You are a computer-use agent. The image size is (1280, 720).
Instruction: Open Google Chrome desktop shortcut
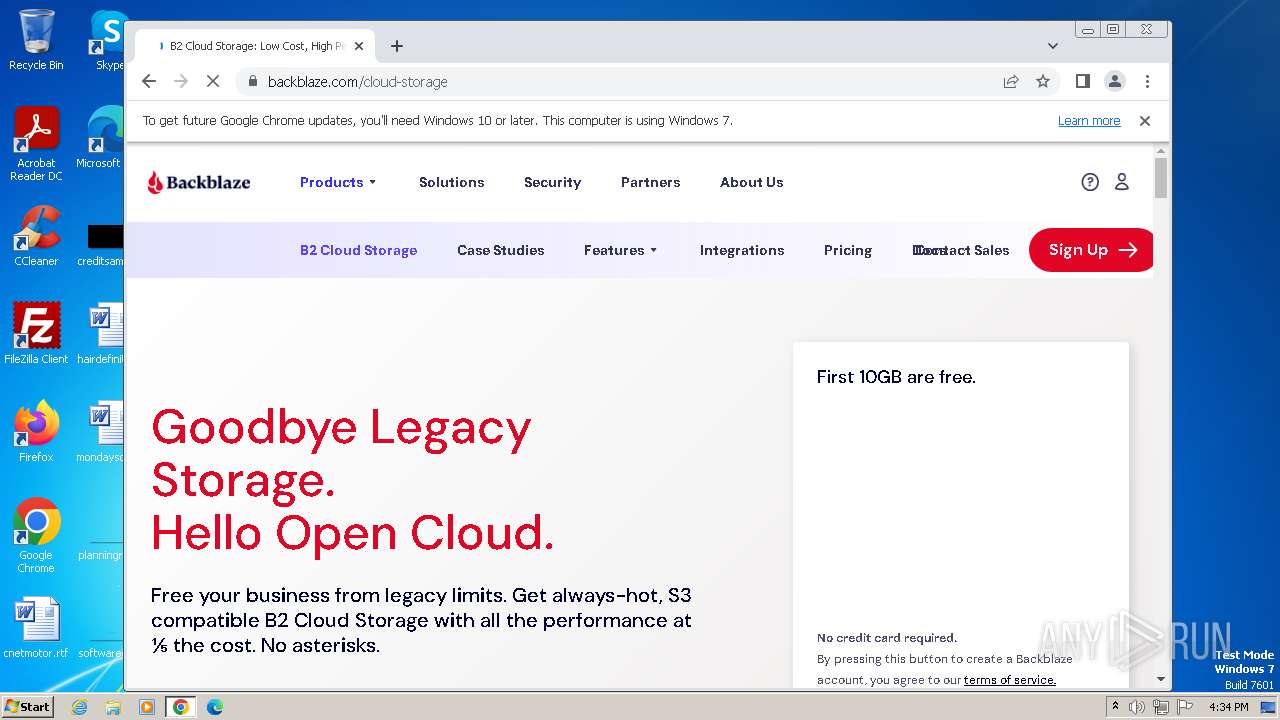(x=36, y=536)
